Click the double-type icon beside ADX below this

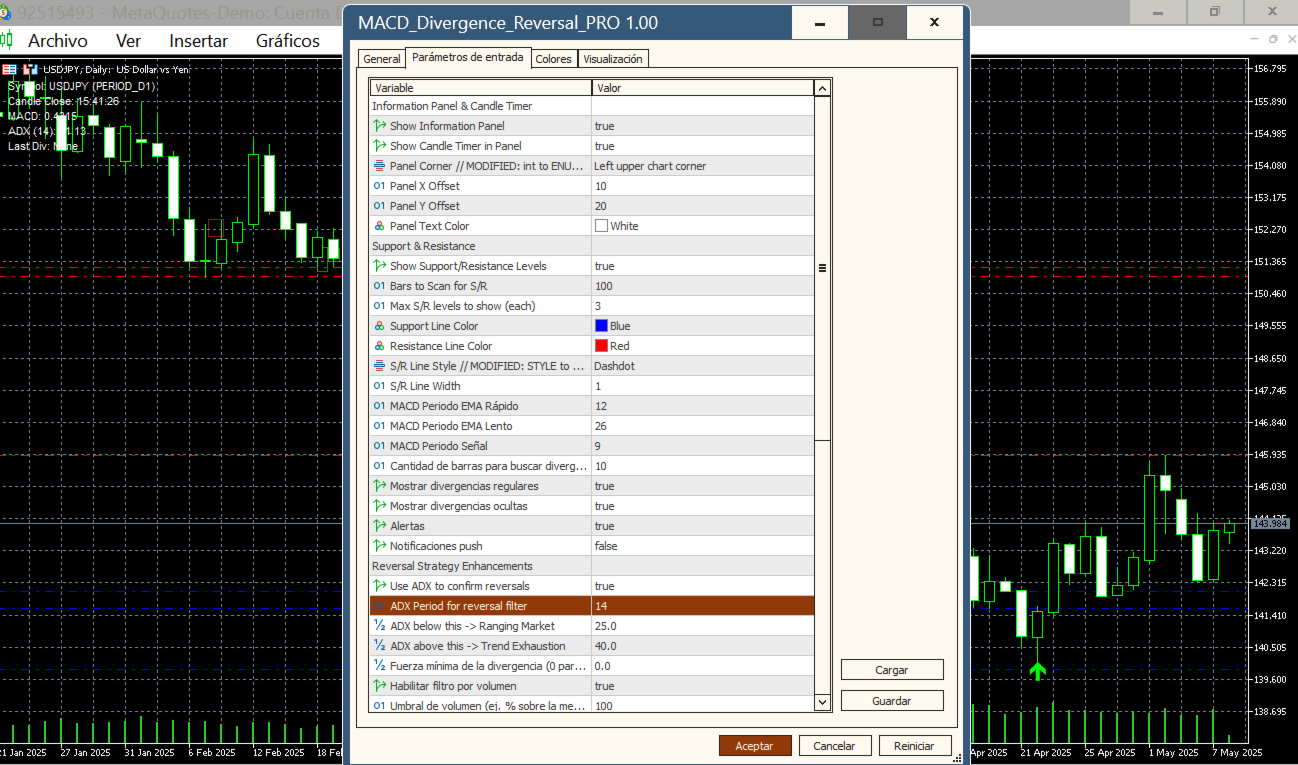point(379,626)
